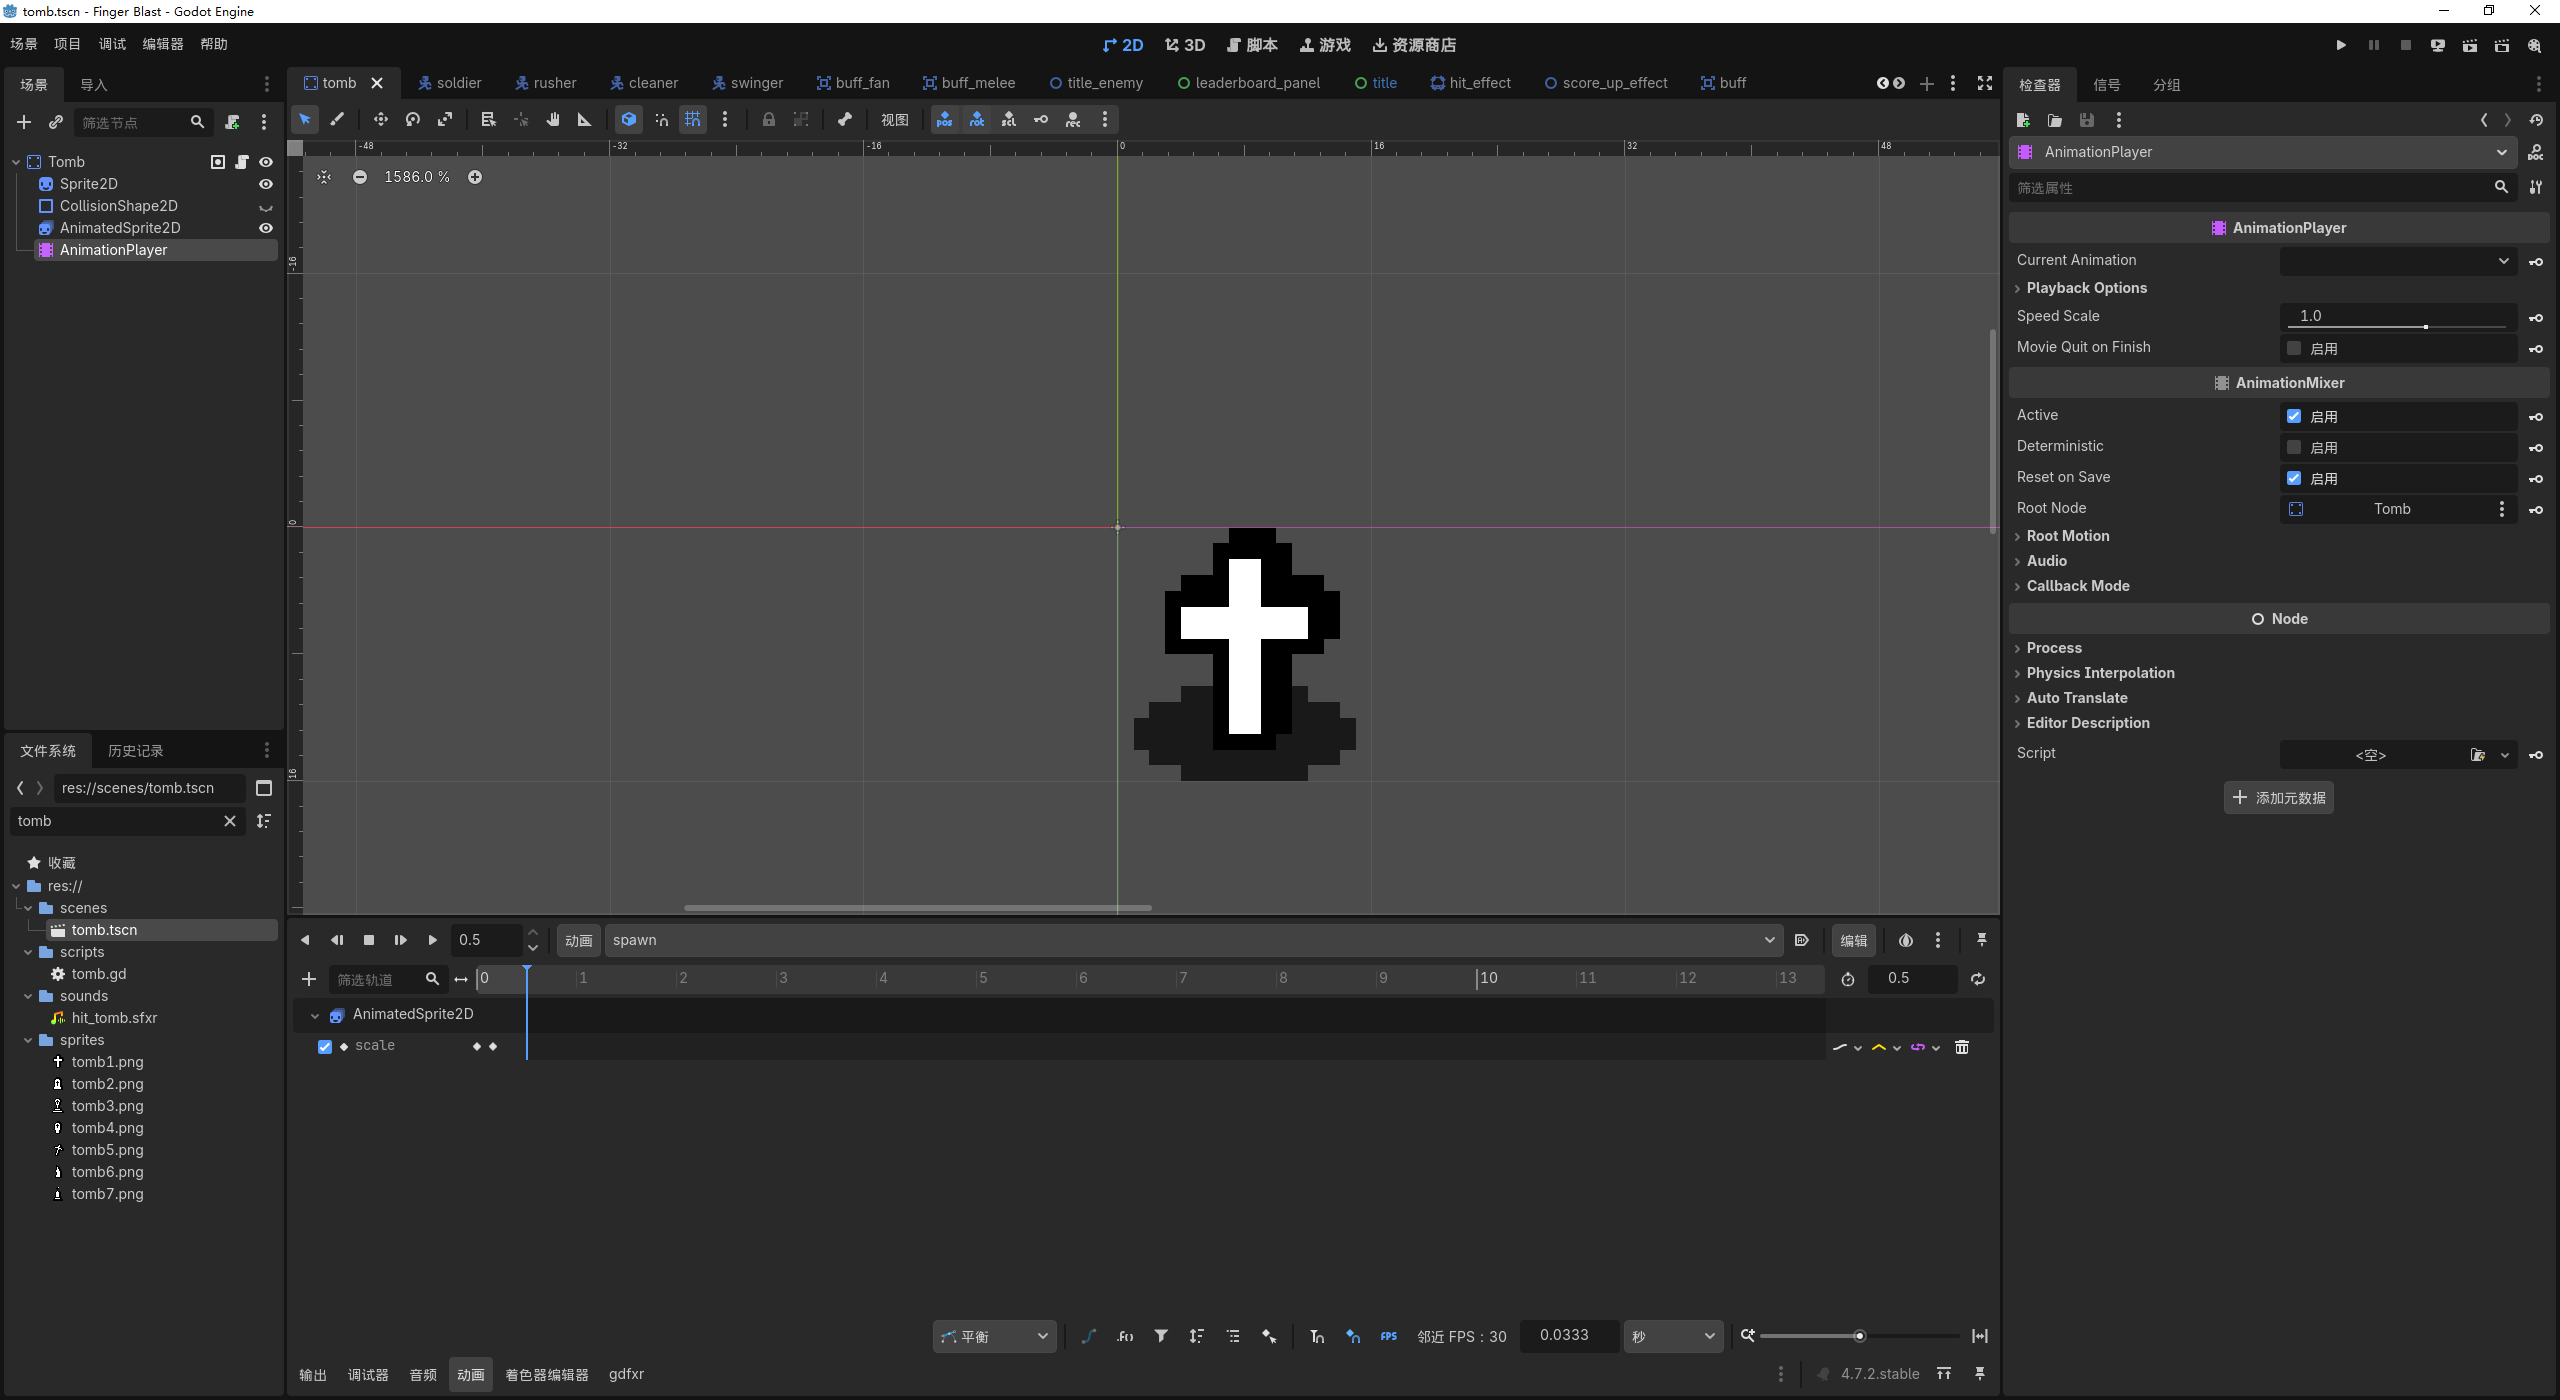2560x1400 pixels.
Task: Expand the Callback Mode section
Action: (x=2077, y=586)
